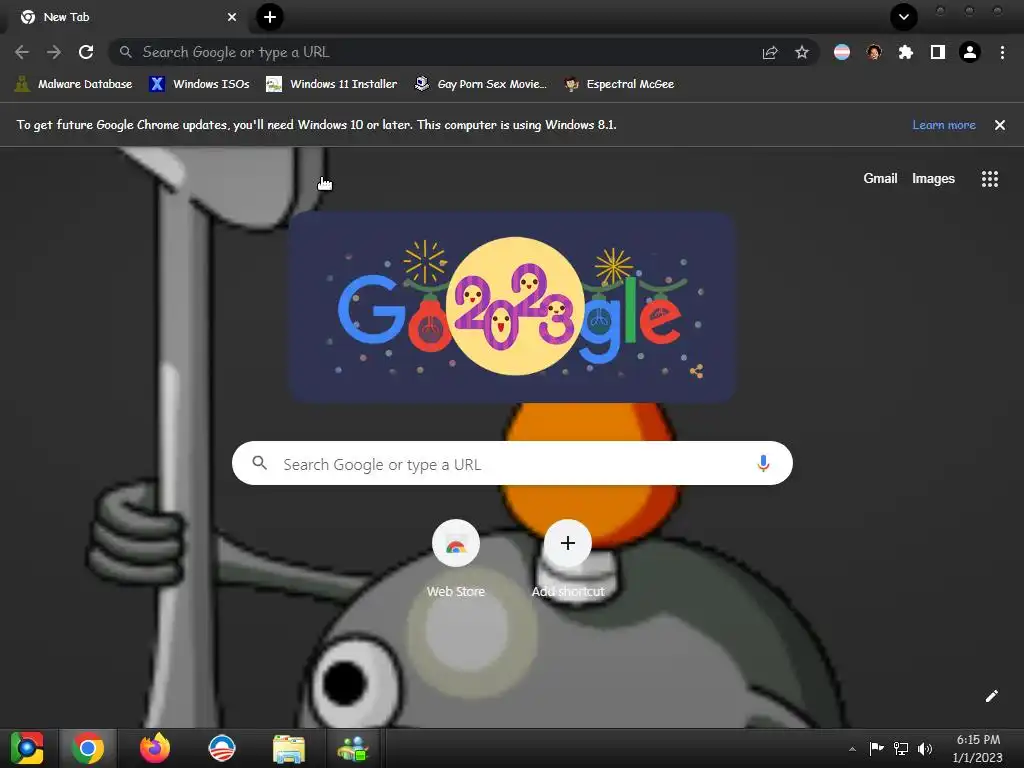
Task: Click the Add shortcut button
Action: tap(568, 559)
